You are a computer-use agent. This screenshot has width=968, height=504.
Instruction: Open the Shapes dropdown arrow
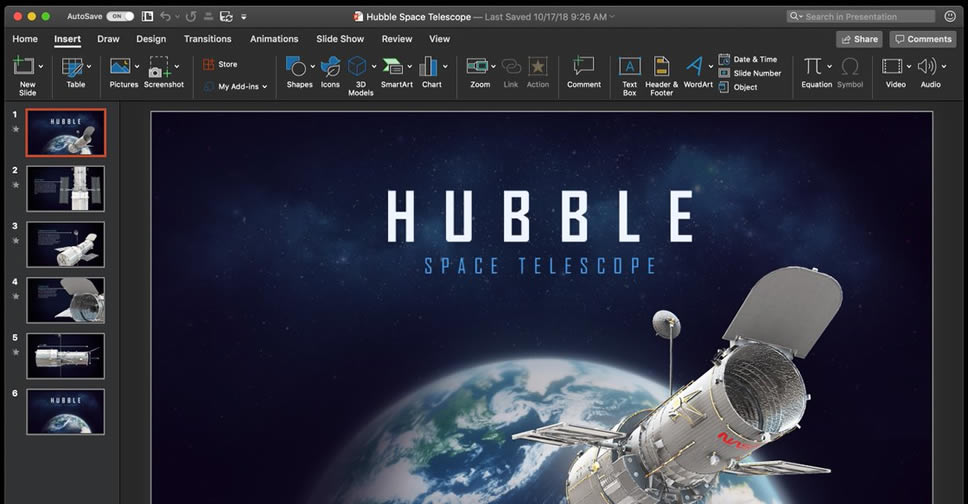(x=313, y=67)
